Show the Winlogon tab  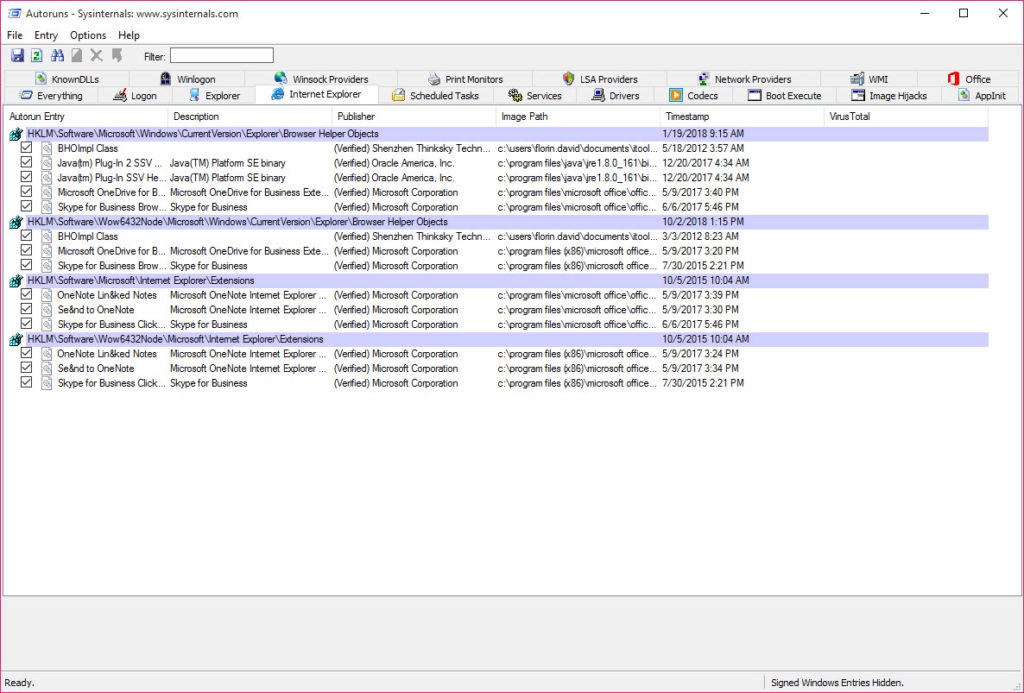(187, 79)
